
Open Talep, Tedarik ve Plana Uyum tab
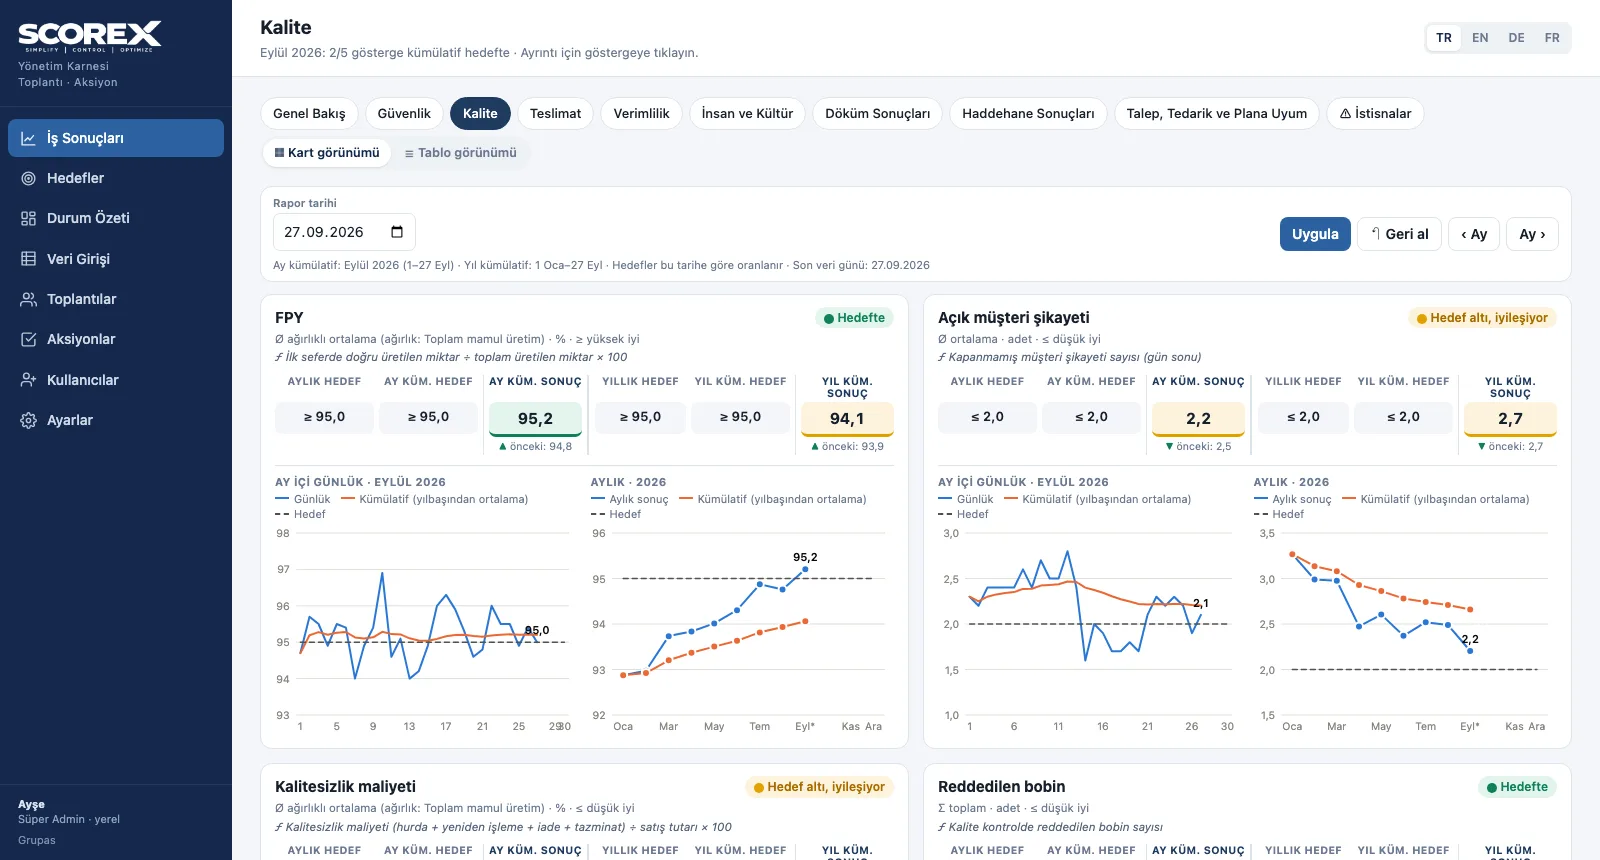(1217, 114)
